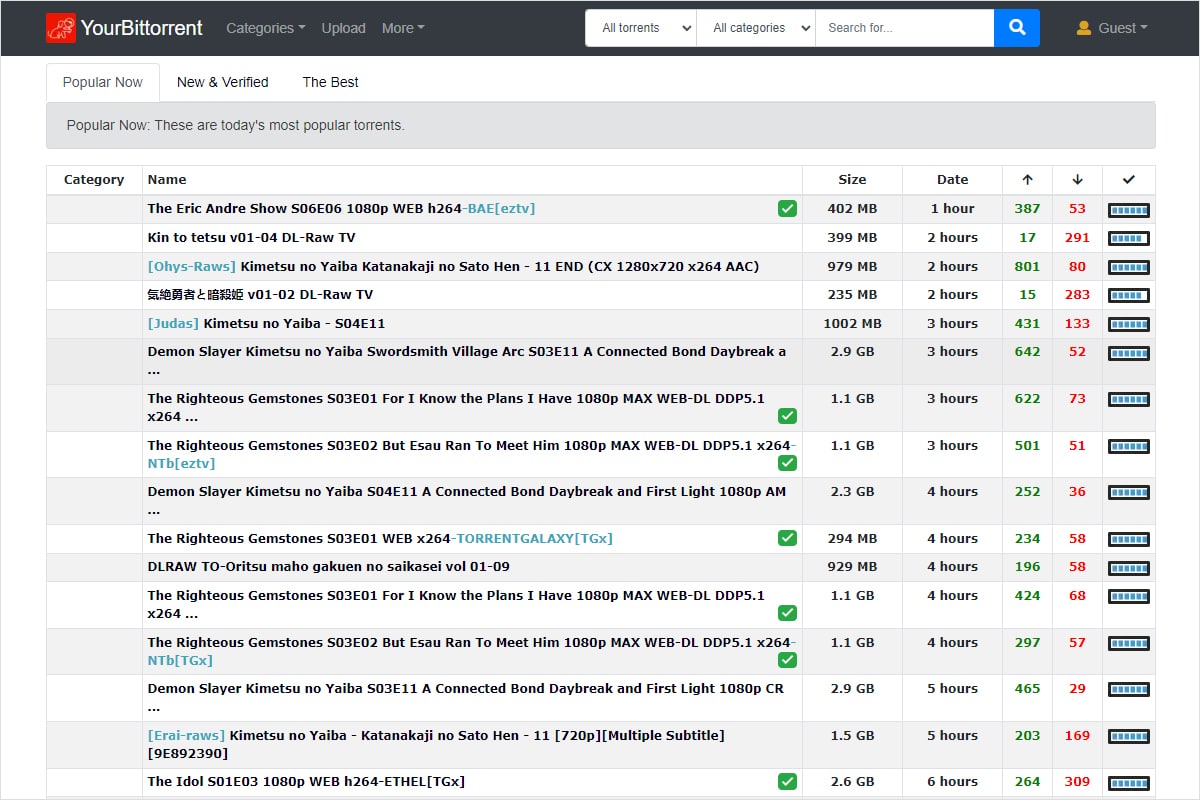This screenshot has width=1200, height=800.
Task: Click health bar of The Idol S01E03 row
Action: [x=1129, y=783]
